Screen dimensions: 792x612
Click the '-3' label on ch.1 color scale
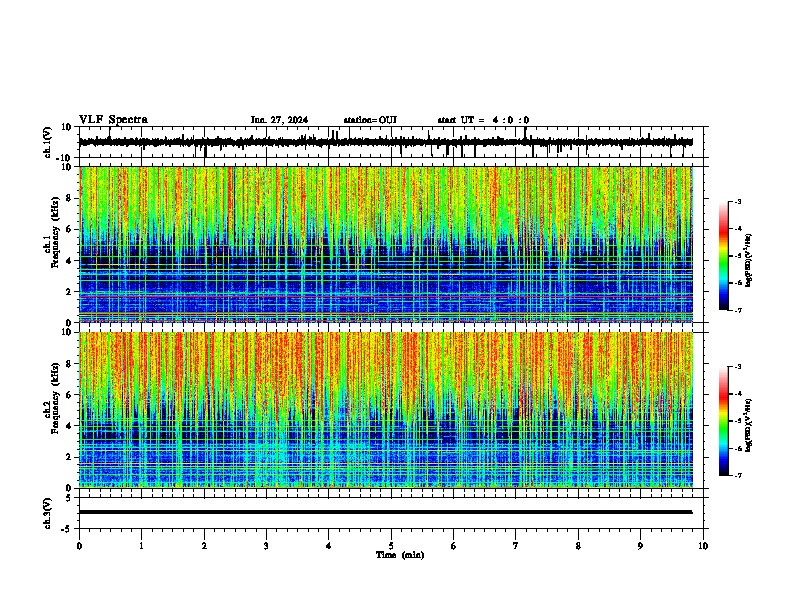tap(738, 201)
